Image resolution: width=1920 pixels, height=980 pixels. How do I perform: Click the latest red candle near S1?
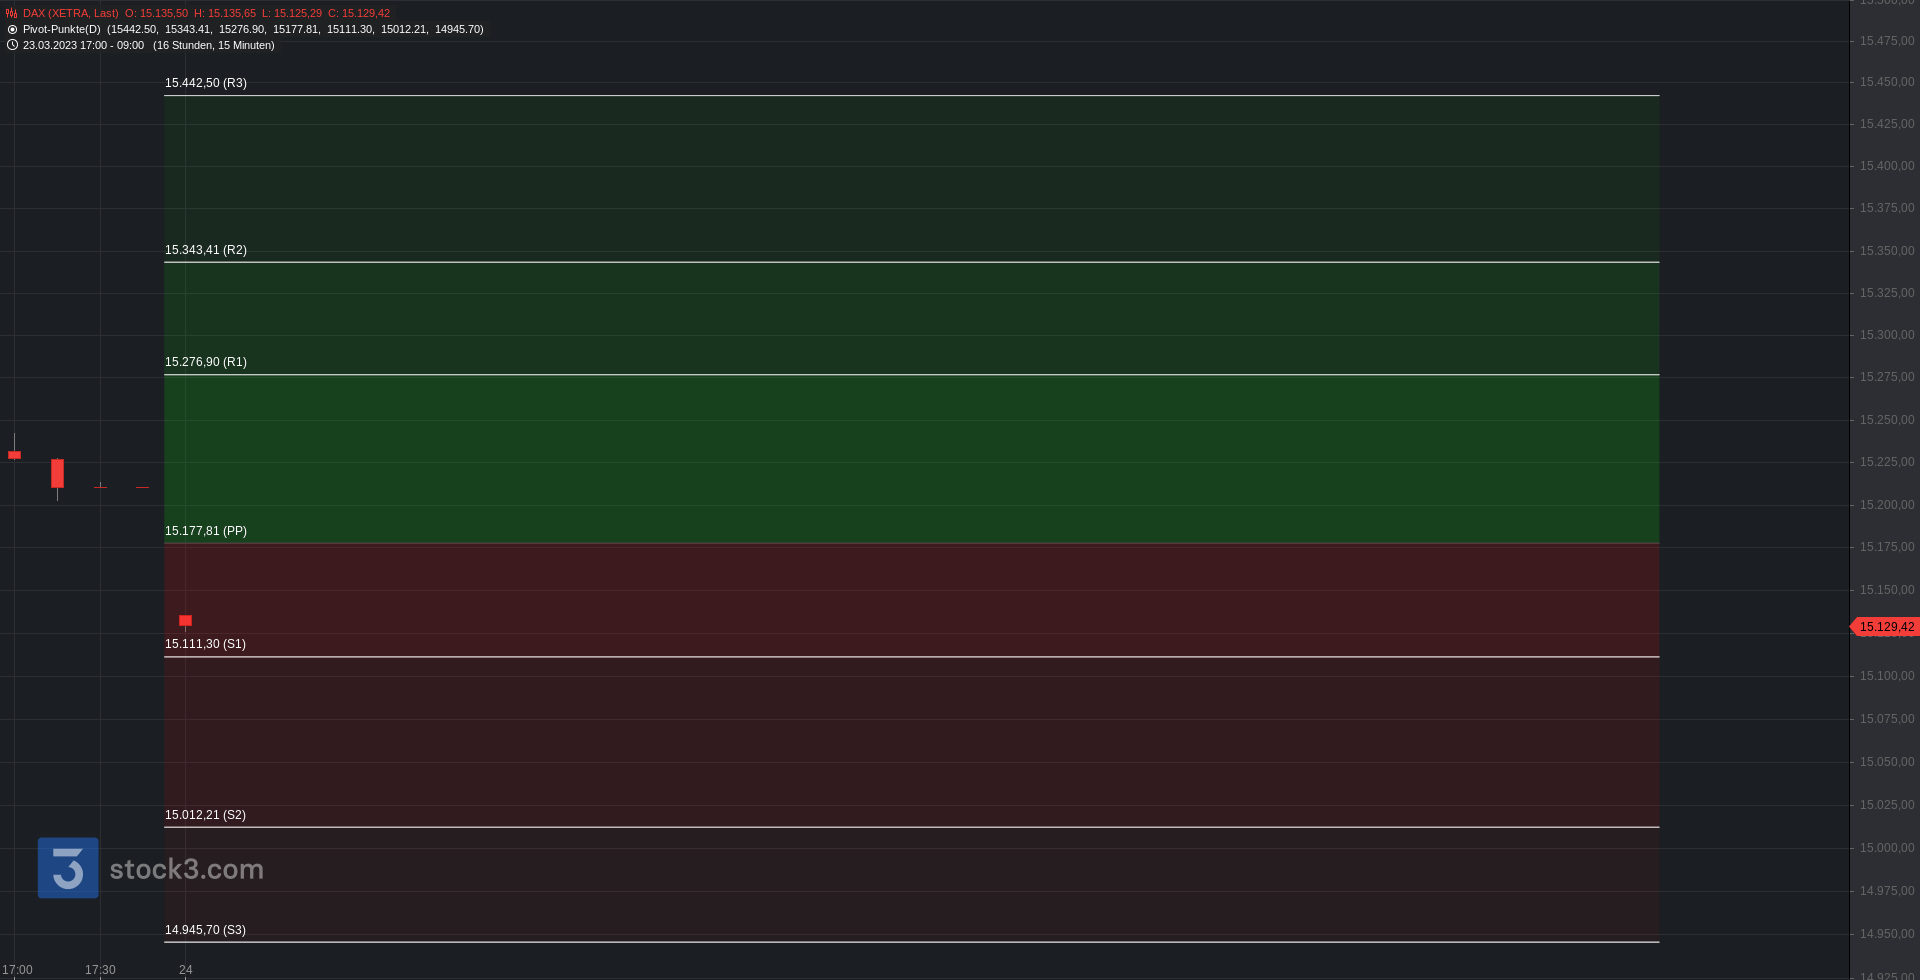[185, 621]
